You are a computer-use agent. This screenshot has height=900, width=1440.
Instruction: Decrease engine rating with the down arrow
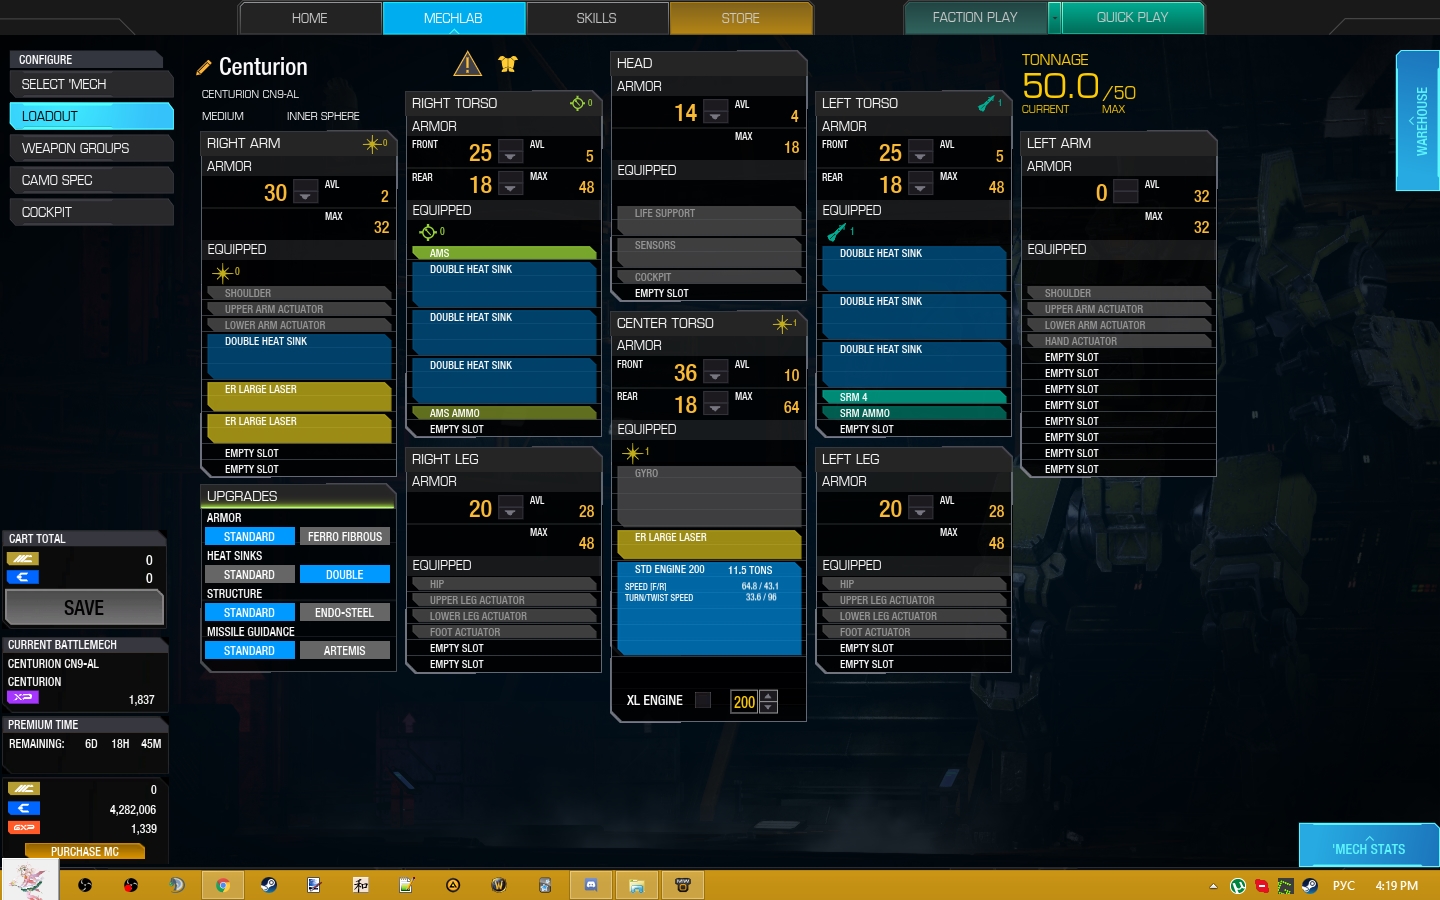coord(768,707)
